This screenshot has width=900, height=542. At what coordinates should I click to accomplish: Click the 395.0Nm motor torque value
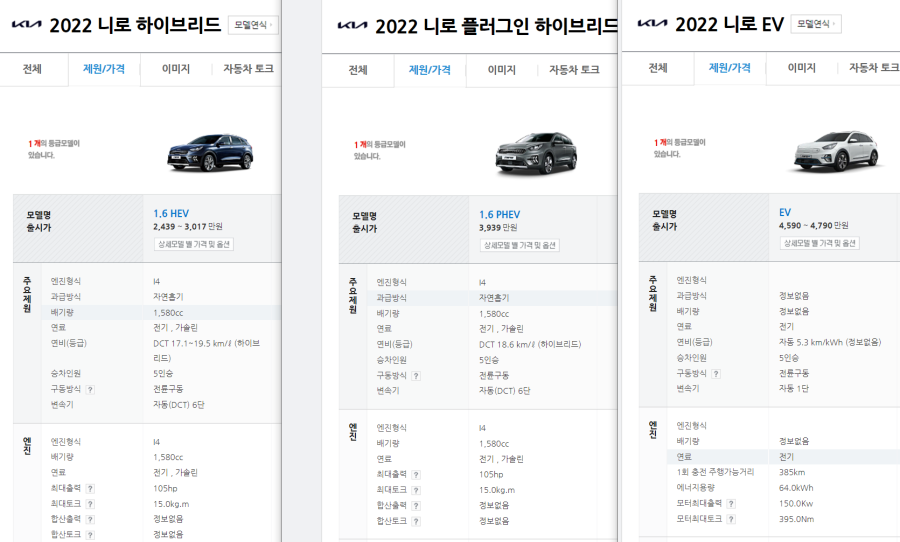point(796,519)
